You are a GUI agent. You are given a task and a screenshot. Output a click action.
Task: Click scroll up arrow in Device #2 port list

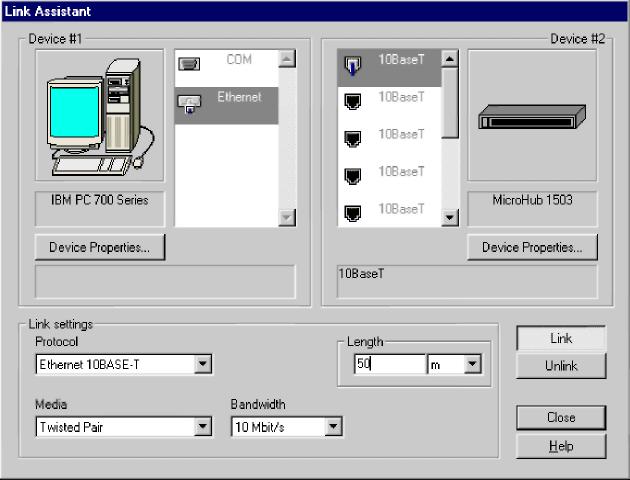pos(450,59)
